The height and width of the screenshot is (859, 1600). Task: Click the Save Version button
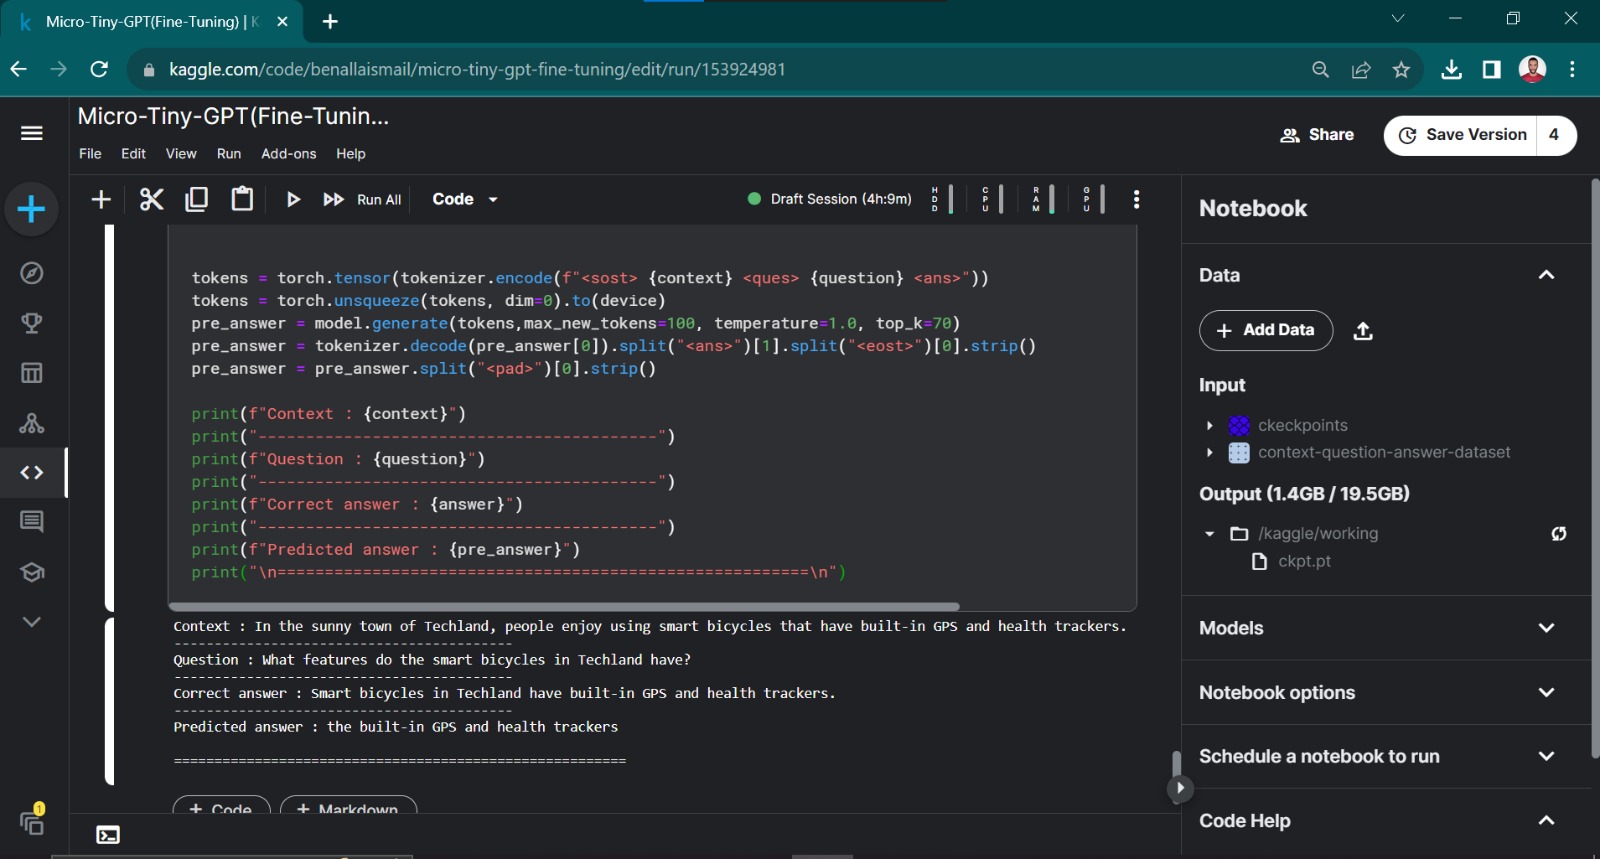(1463, 135)
